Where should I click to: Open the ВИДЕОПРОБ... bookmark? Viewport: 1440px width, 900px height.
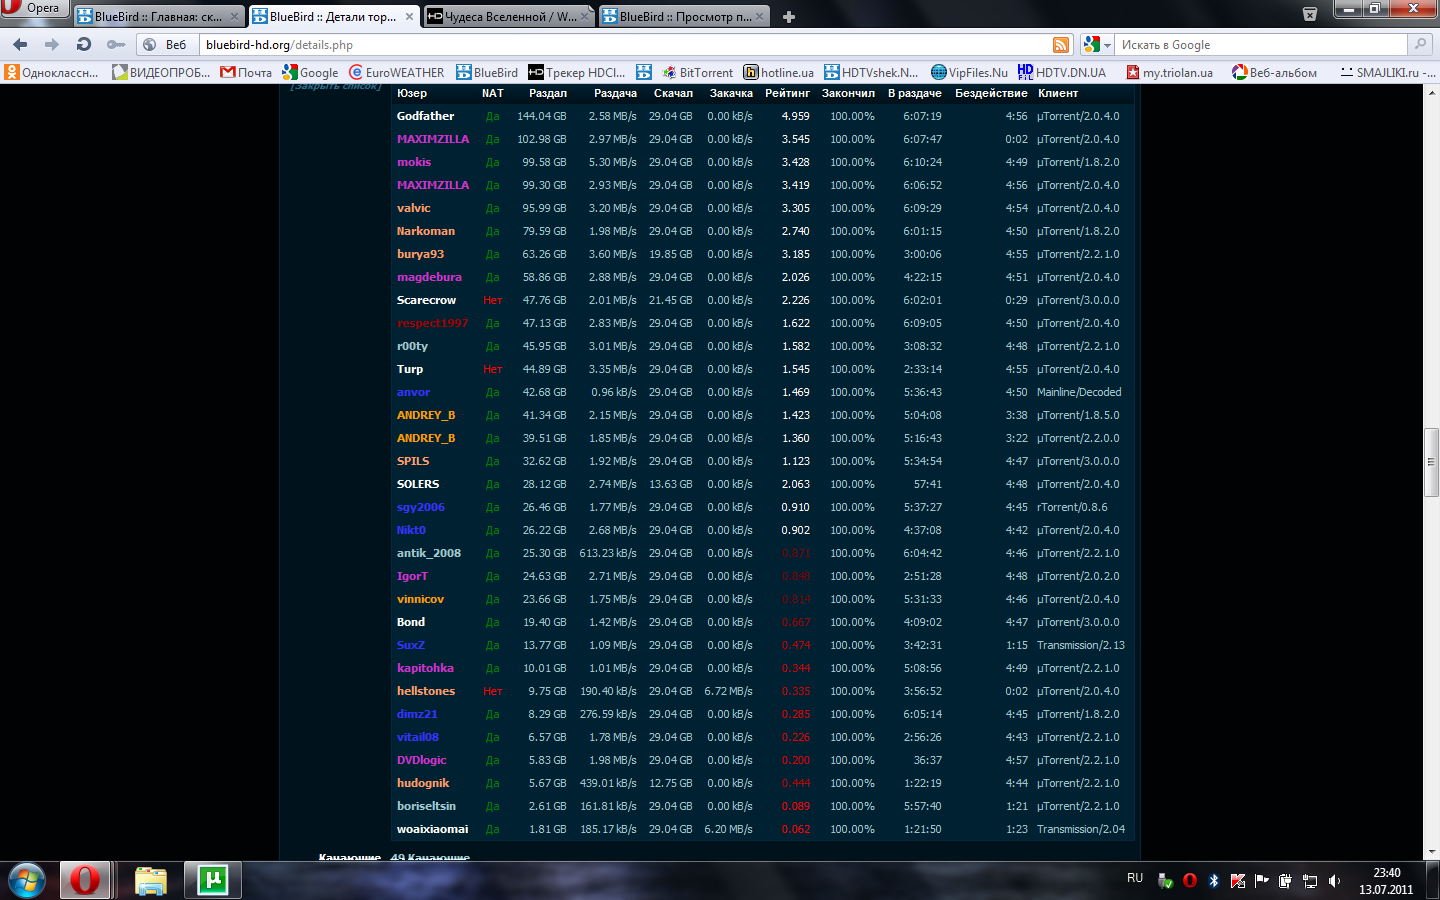point(161,72)
